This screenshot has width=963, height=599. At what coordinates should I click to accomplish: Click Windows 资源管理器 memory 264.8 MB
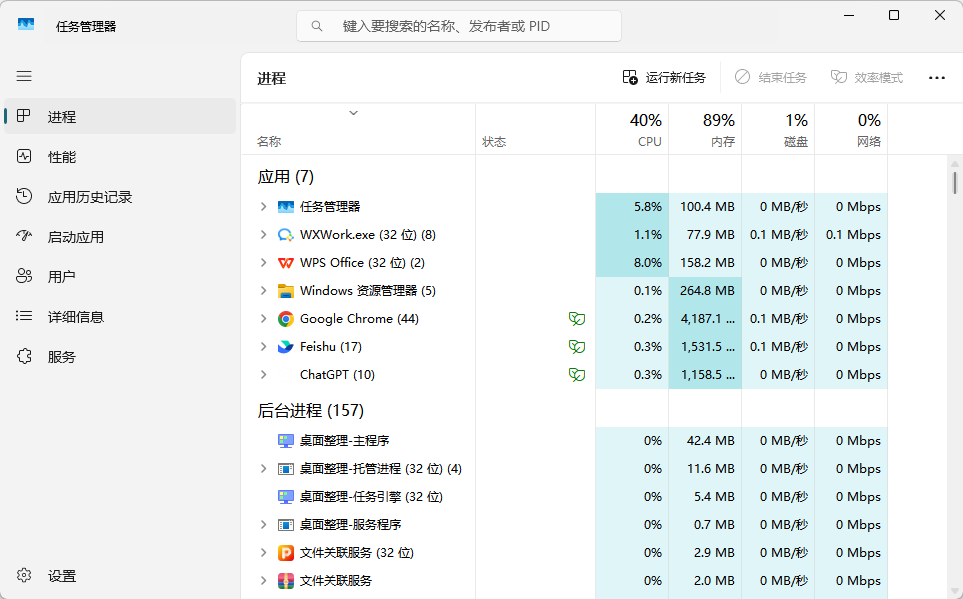(x=707, y=291)
